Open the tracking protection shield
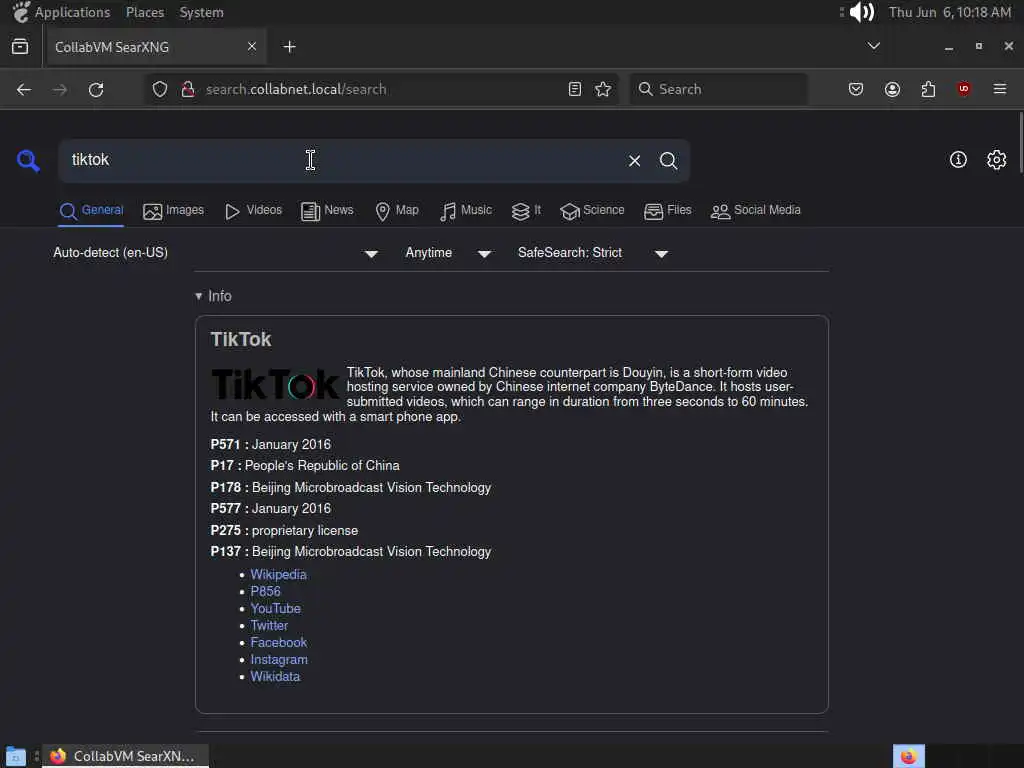 click(x=160, y=89)
